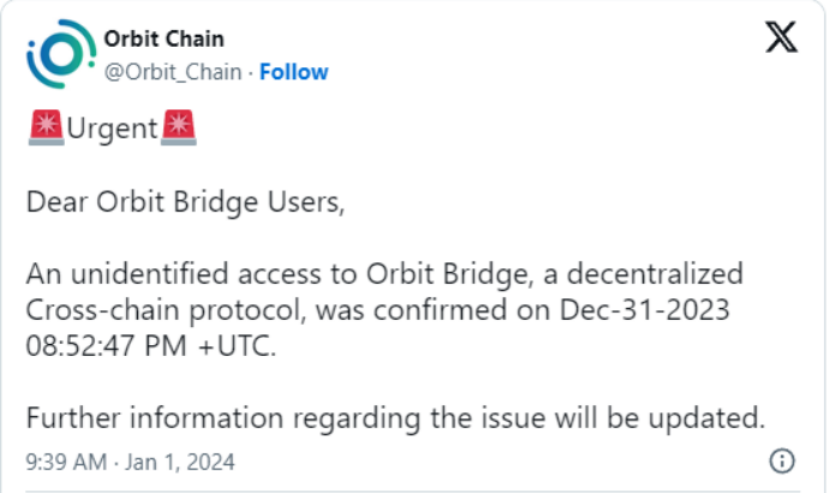Screen dimensions: 831x493
Task: Click the Dear Orbit Bridge Users greeting
Action: tap(185, 203)
